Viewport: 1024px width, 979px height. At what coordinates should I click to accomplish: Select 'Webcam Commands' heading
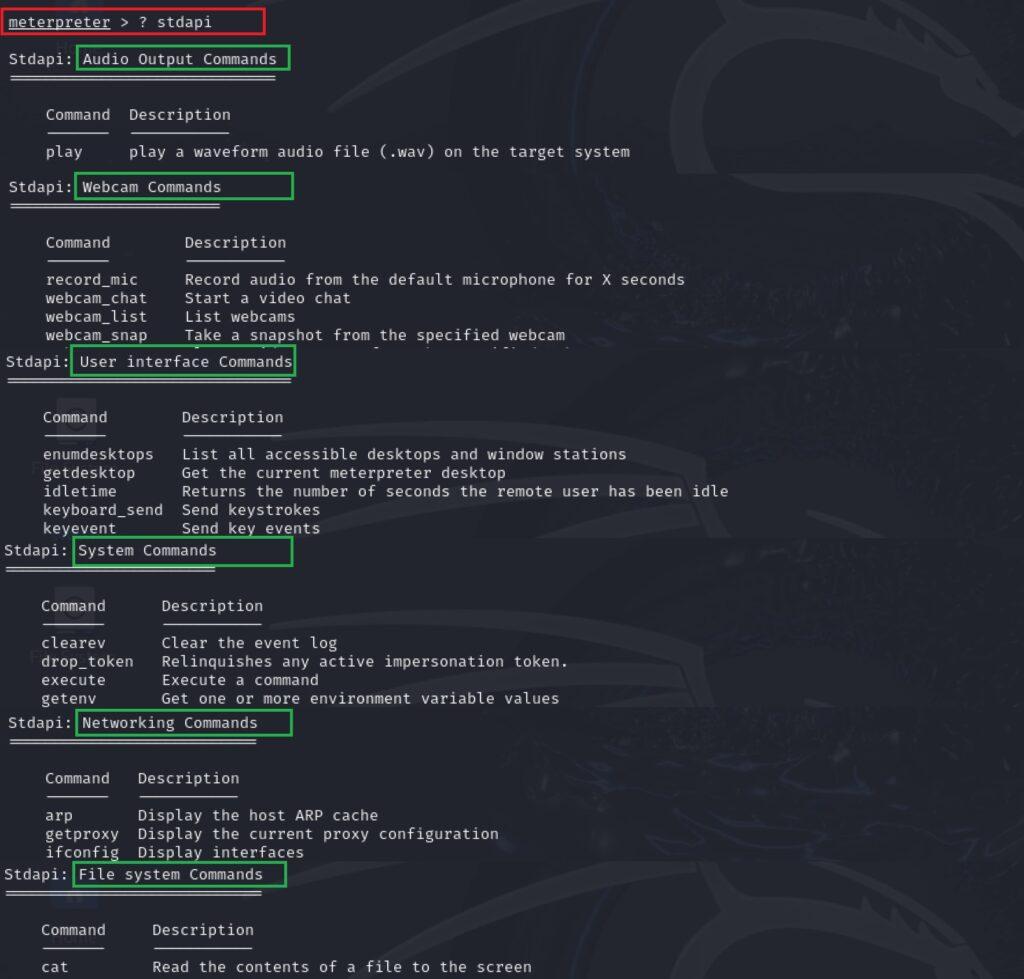point(152,187)
